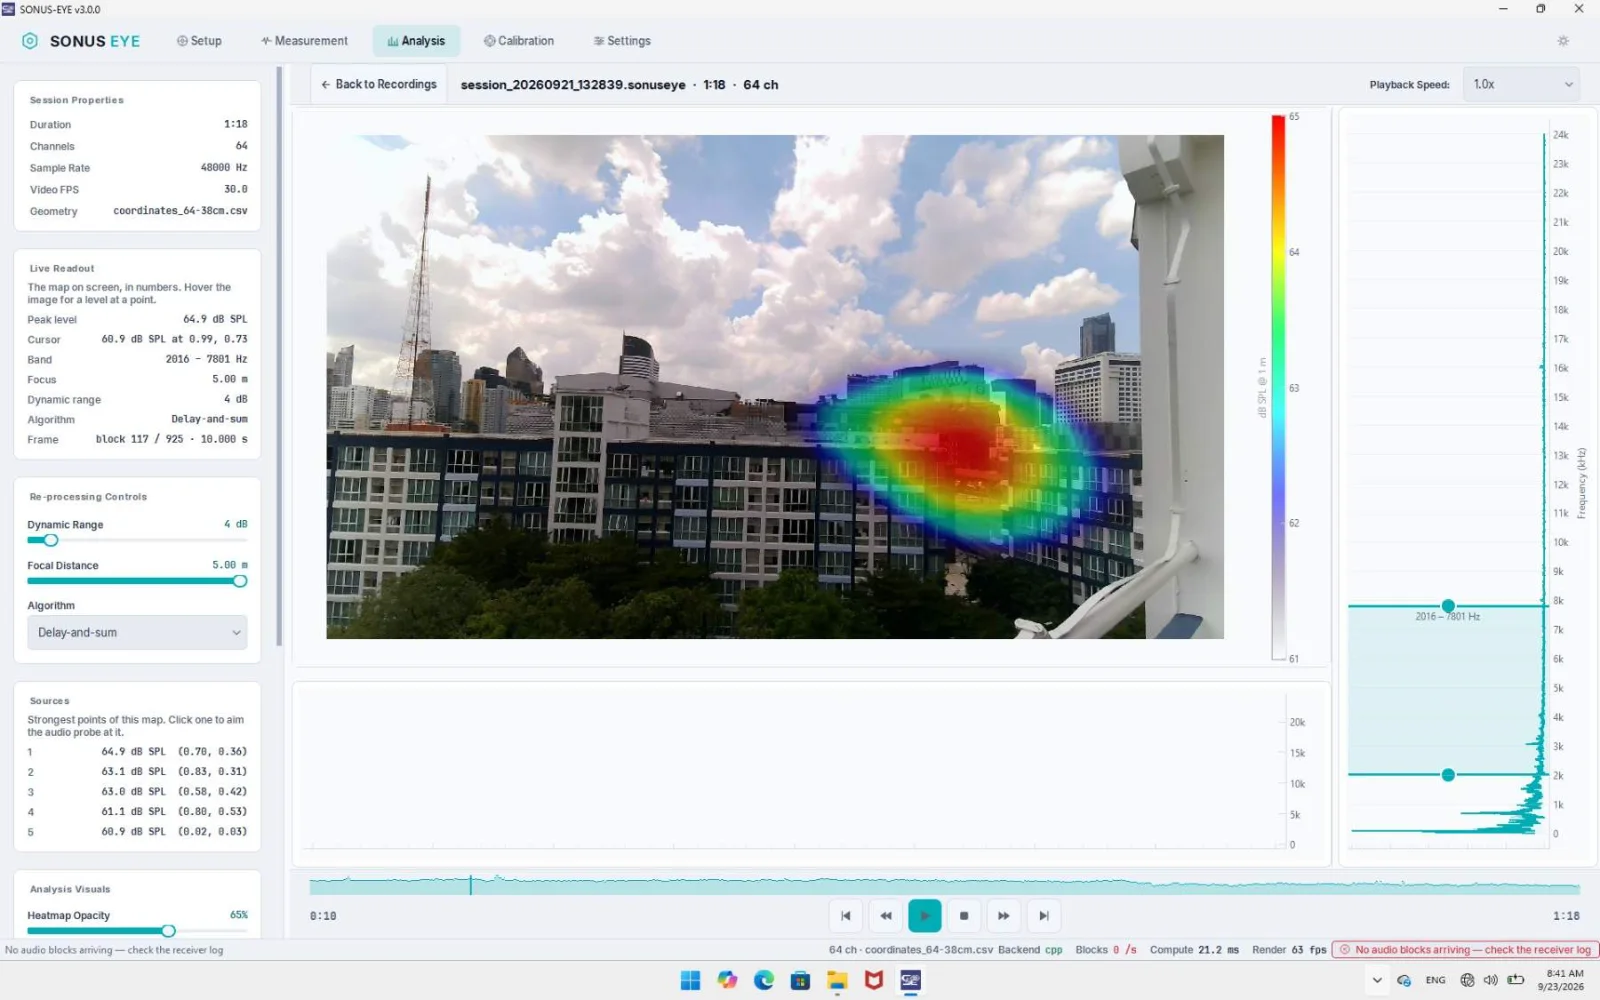The width and height of the screenshot is (1600, 1000).
Task: Click the left panel vertical scrollbar
Action: coord(279,357)
